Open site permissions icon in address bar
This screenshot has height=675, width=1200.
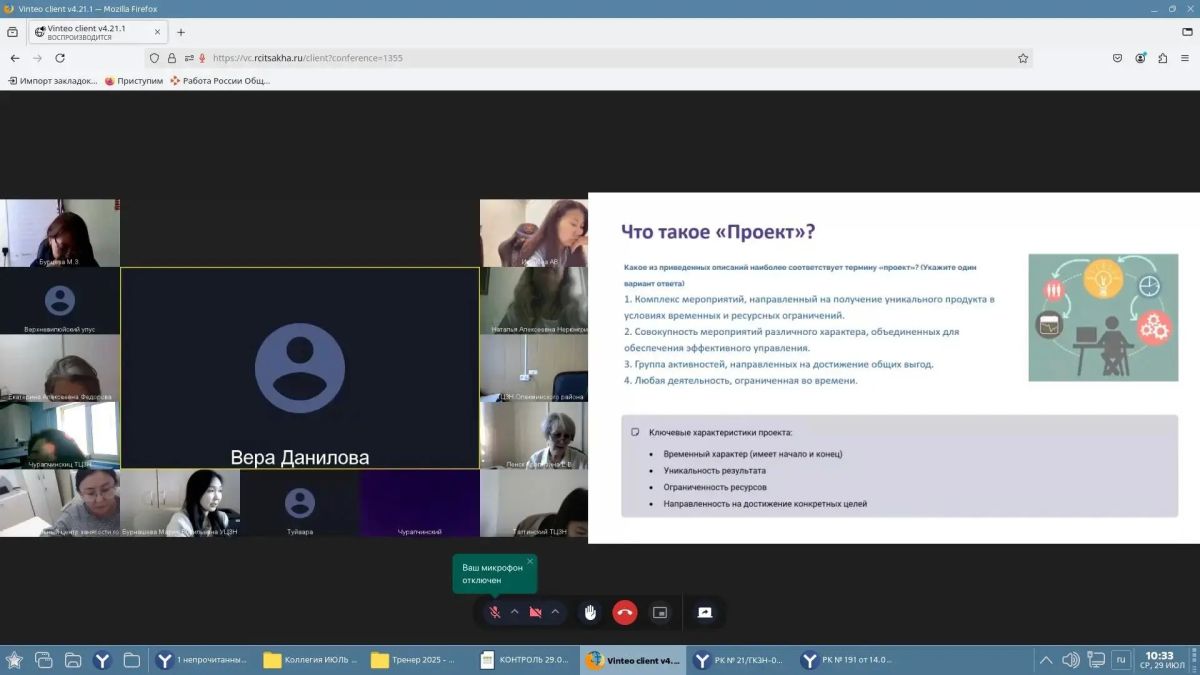pyautogui.click(x=188, y=58)
